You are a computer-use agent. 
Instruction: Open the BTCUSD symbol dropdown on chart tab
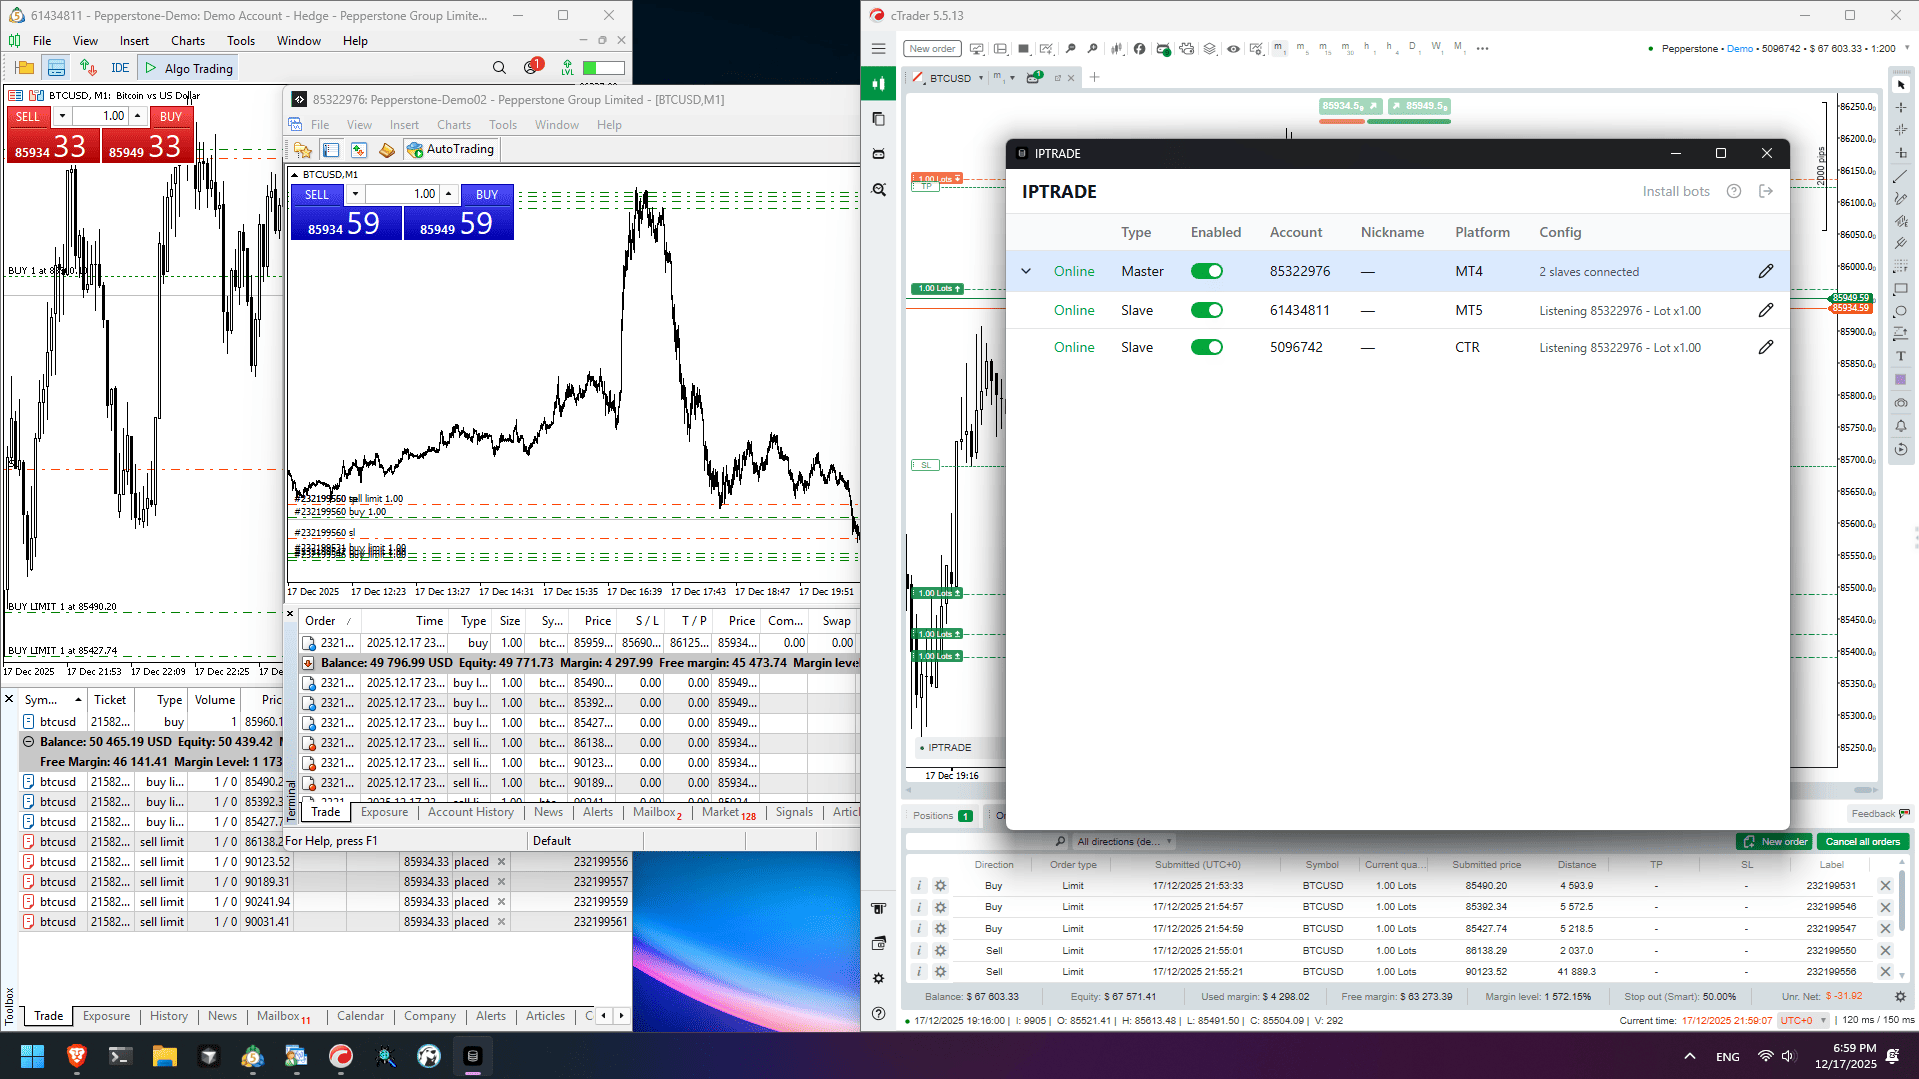(982, 77)
